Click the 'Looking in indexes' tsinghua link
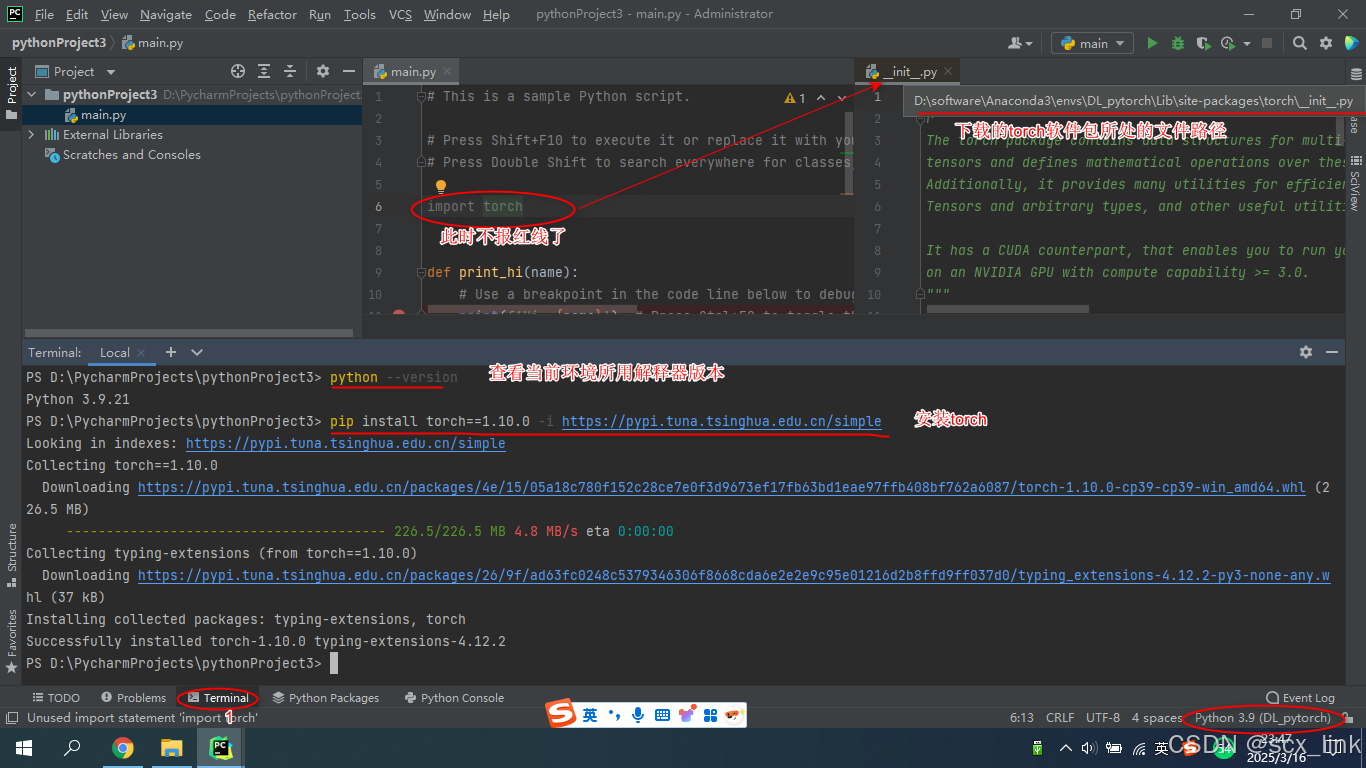The image size is (1366, 768). (346, 443)
